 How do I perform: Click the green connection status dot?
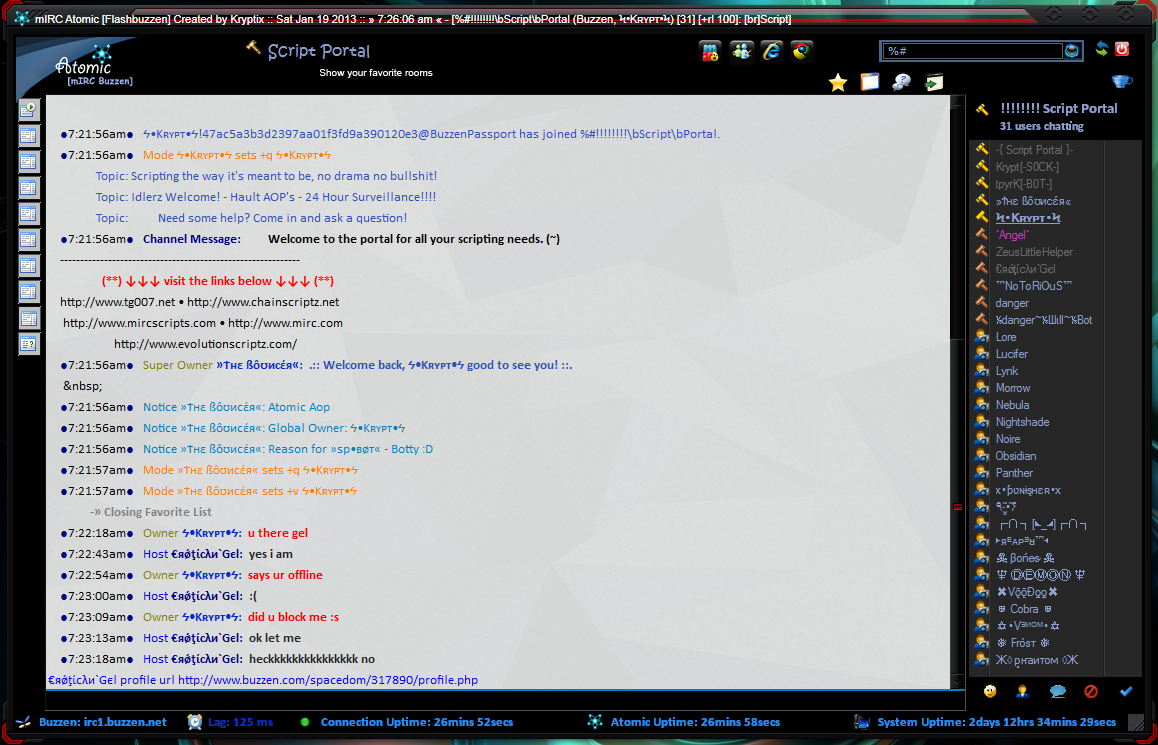pyautogui.click(x=305, y=721)
